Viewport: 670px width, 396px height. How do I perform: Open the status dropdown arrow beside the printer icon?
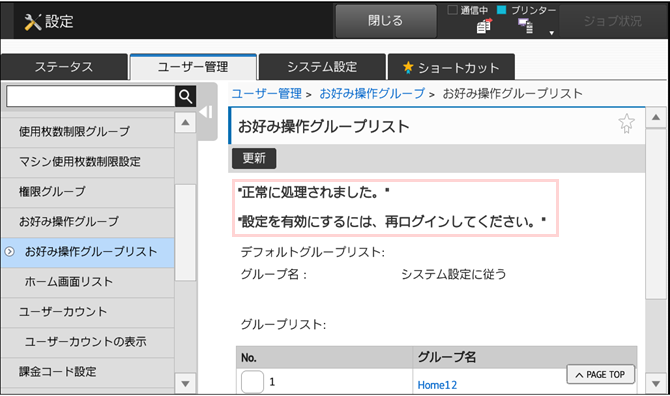pos(552,33)
